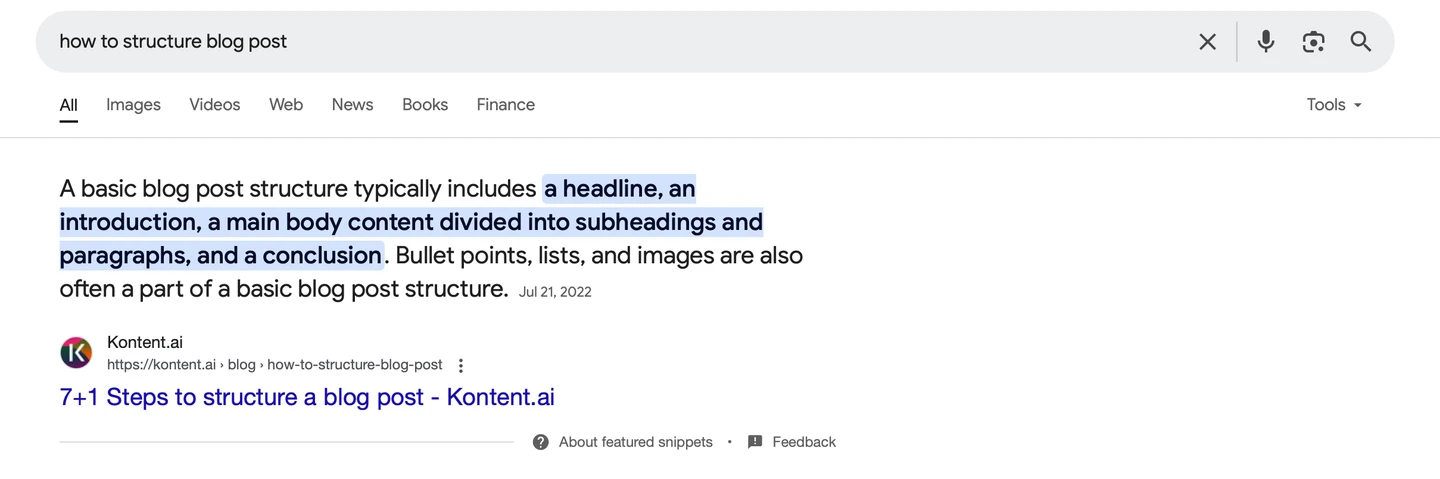Open the three-dot menu beside the Kontent.ai URL
This screenshot has width=1440, height=479.
pos(461,366)
